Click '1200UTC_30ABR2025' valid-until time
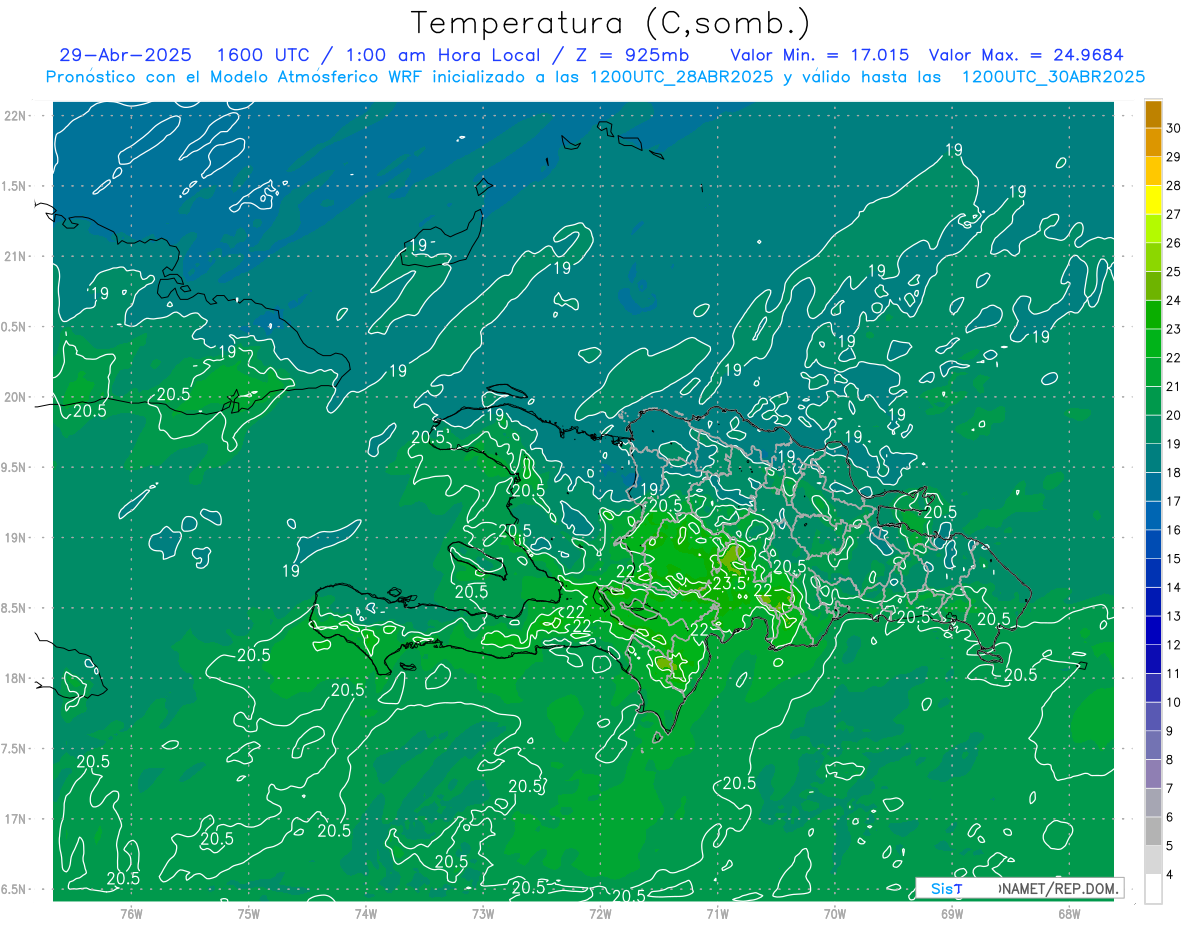 (x=1053, y=77)
